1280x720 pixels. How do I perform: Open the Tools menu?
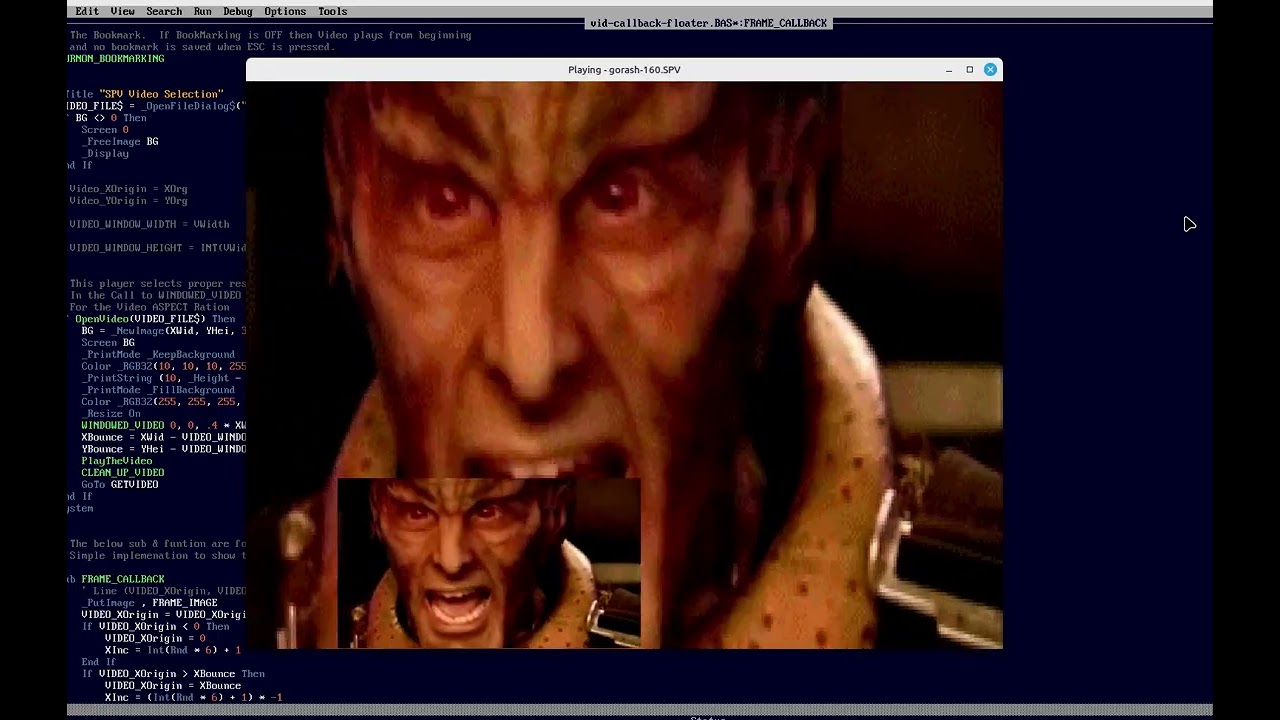pyautogui.click(x=333, y=11)
